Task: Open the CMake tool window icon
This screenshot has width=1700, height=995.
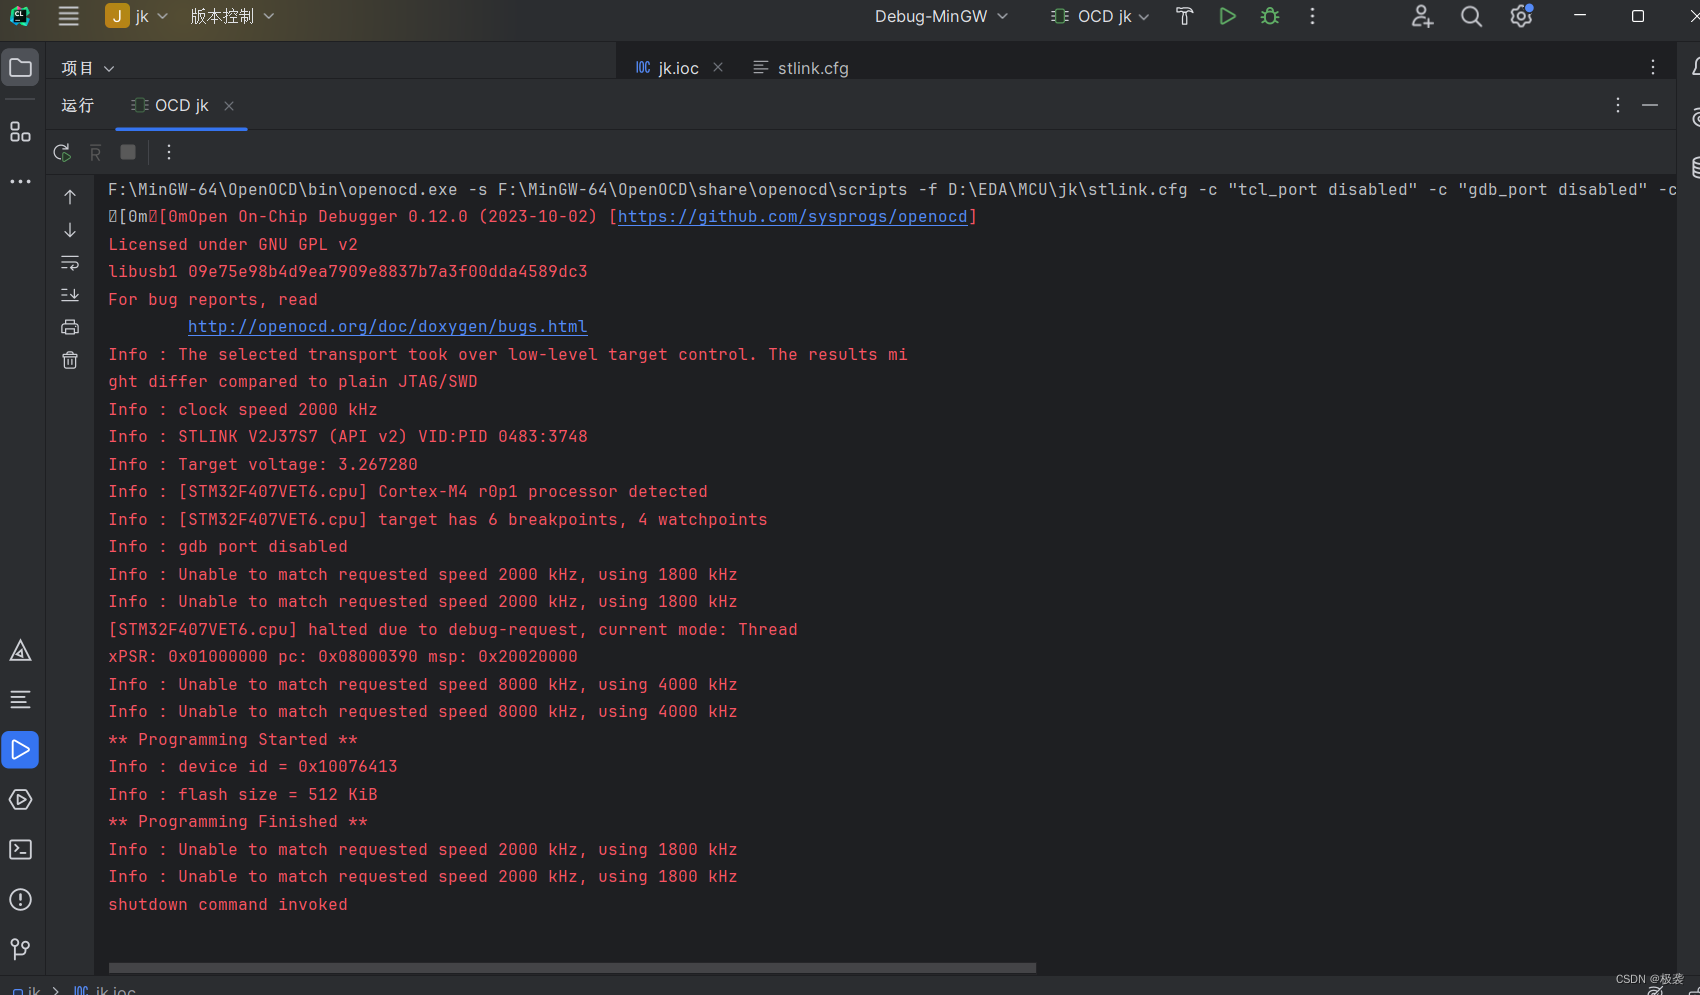Action: [20, 651]
